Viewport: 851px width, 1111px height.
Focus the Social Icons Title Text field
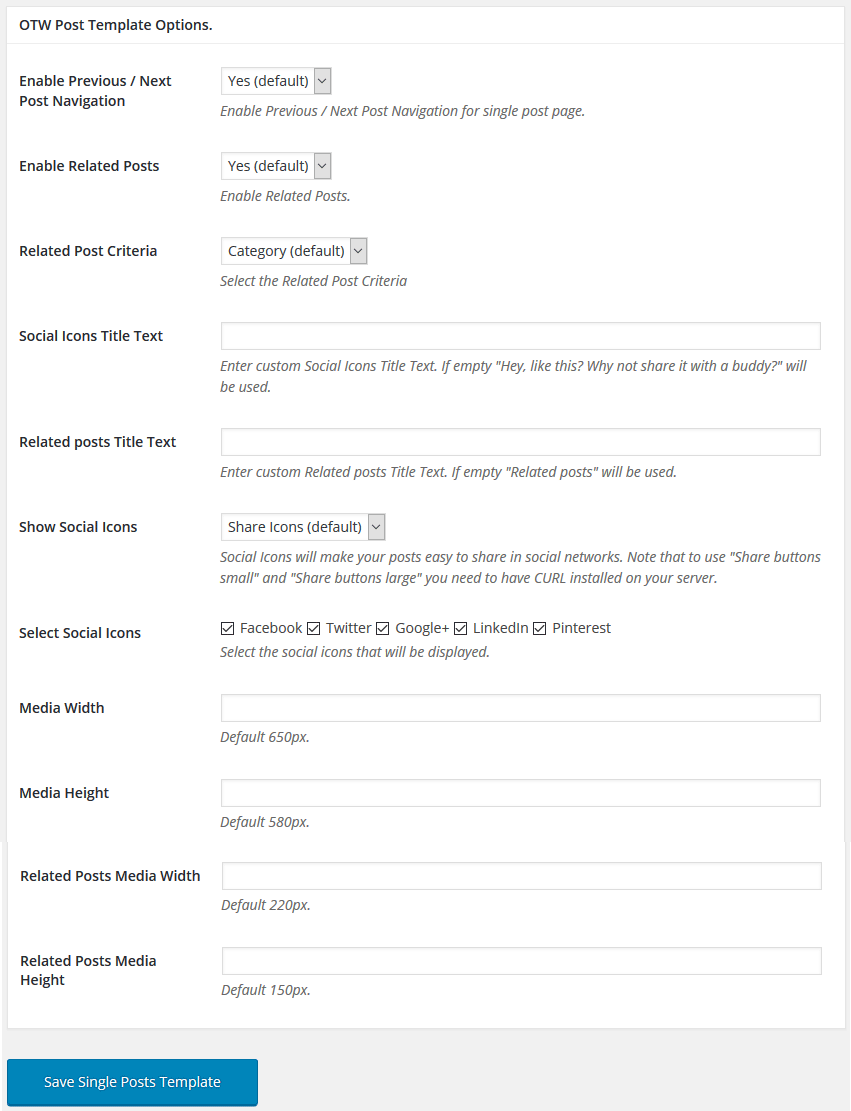point(520,336)
